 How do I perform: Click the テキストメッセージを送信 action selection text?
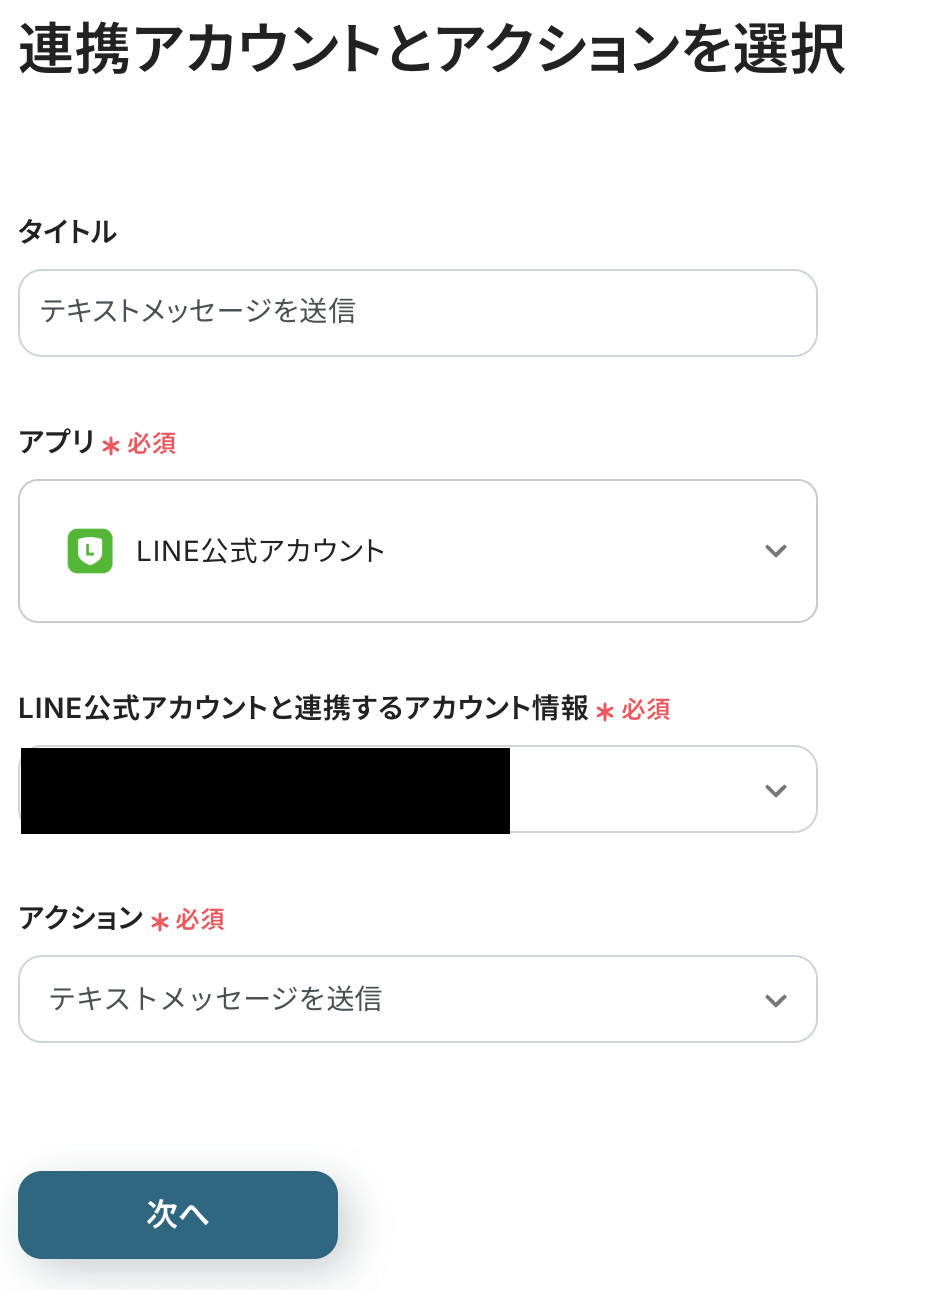click(x=216, y=999)
